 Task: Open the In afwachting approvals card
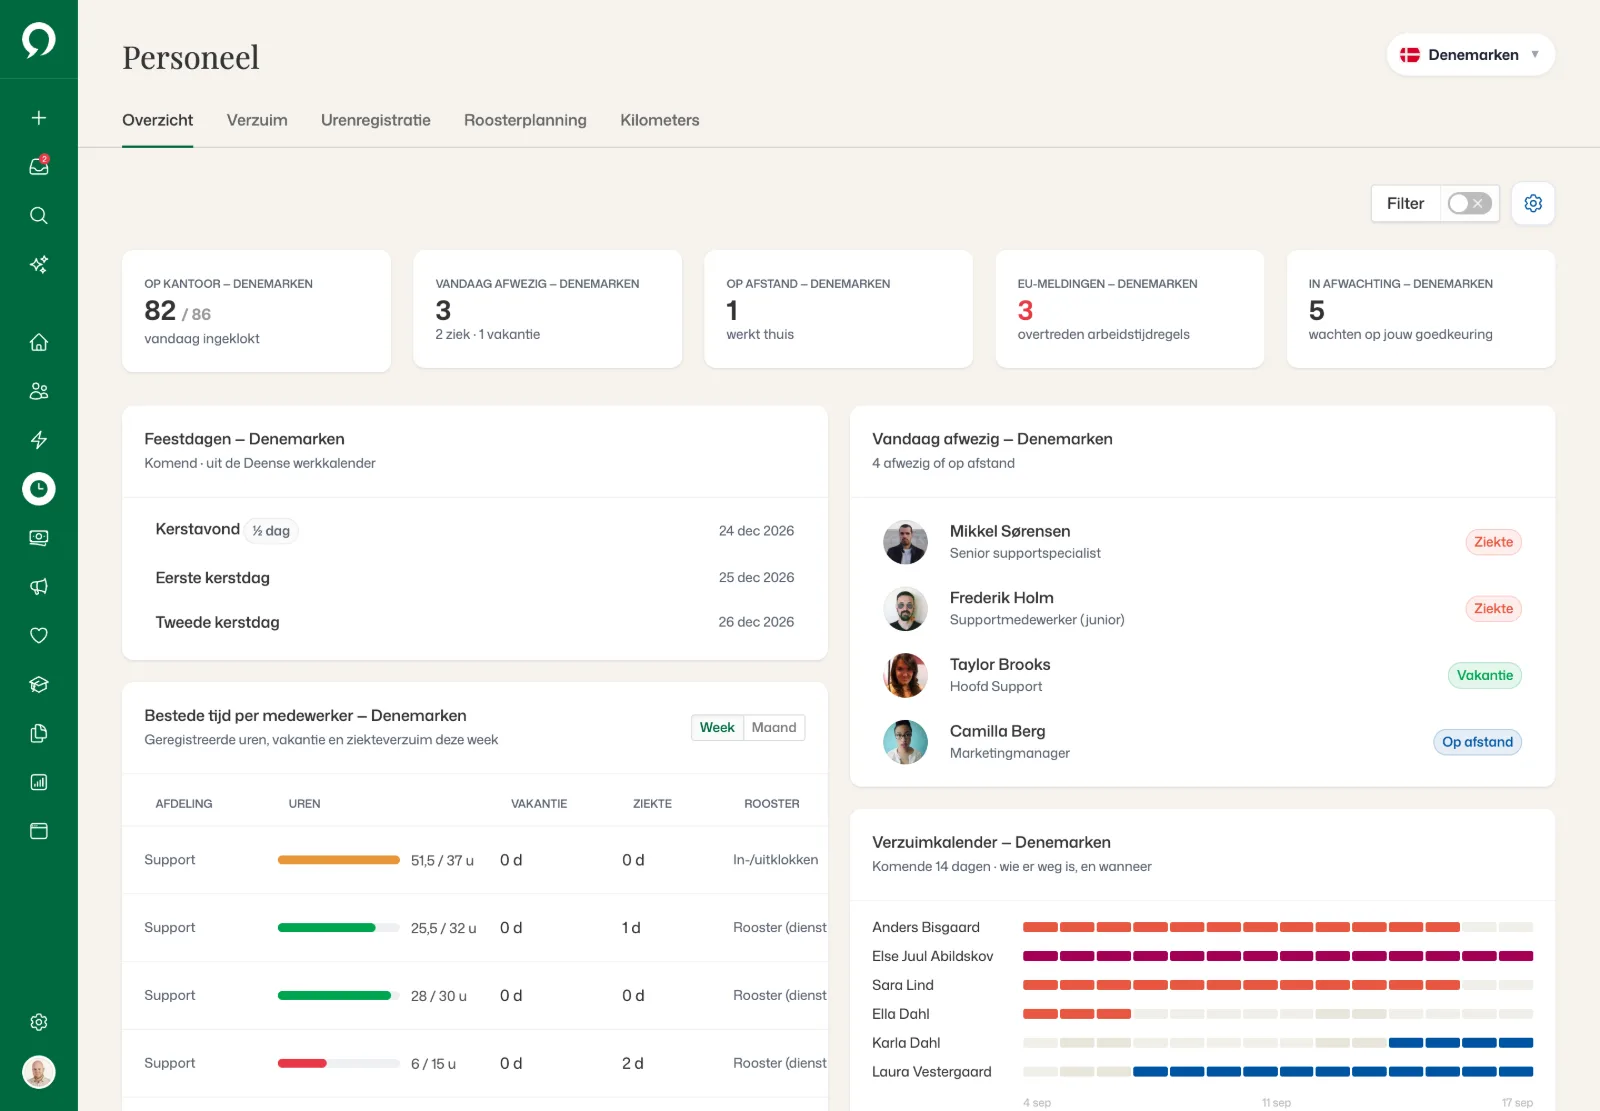click(x=1421, y=309)
